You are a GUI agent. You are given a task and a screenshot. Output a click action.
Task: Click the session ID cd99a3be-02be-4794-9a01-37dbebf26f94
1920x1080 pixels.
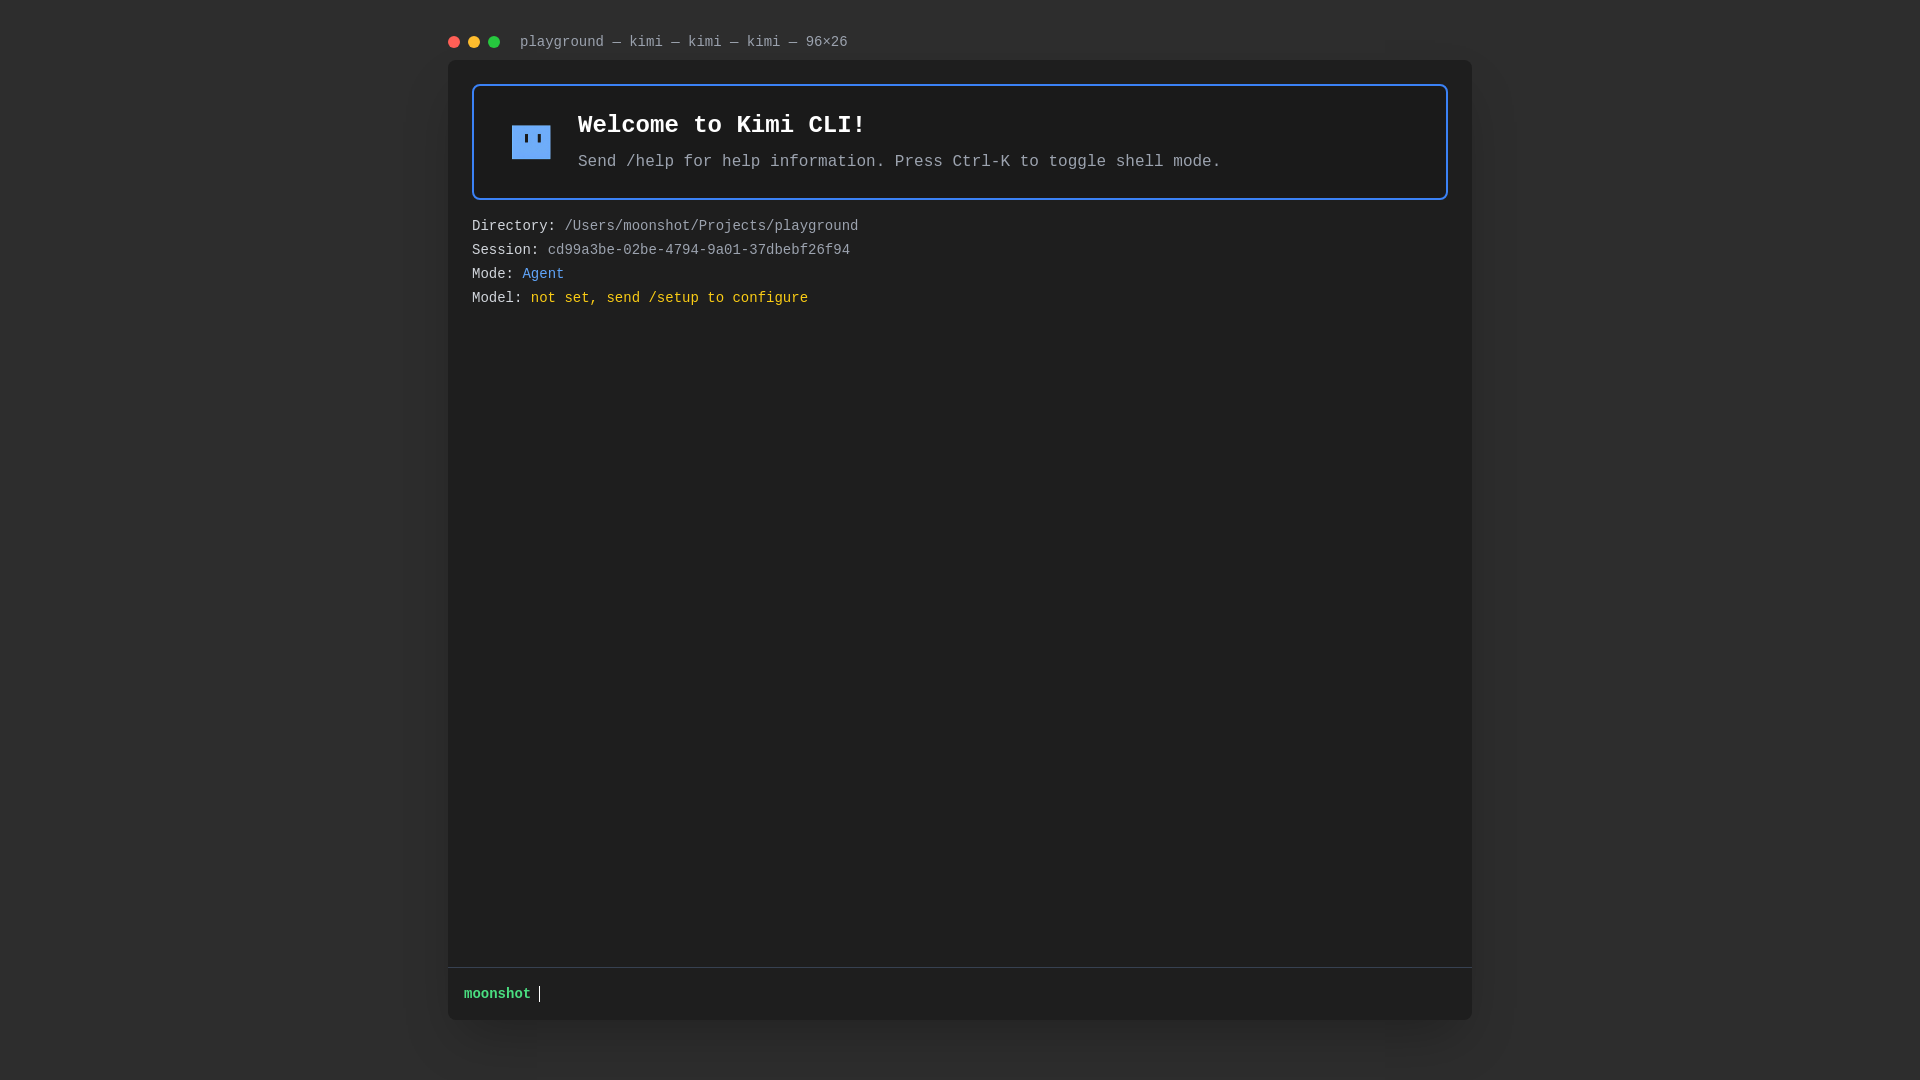[x=698, y=250]
